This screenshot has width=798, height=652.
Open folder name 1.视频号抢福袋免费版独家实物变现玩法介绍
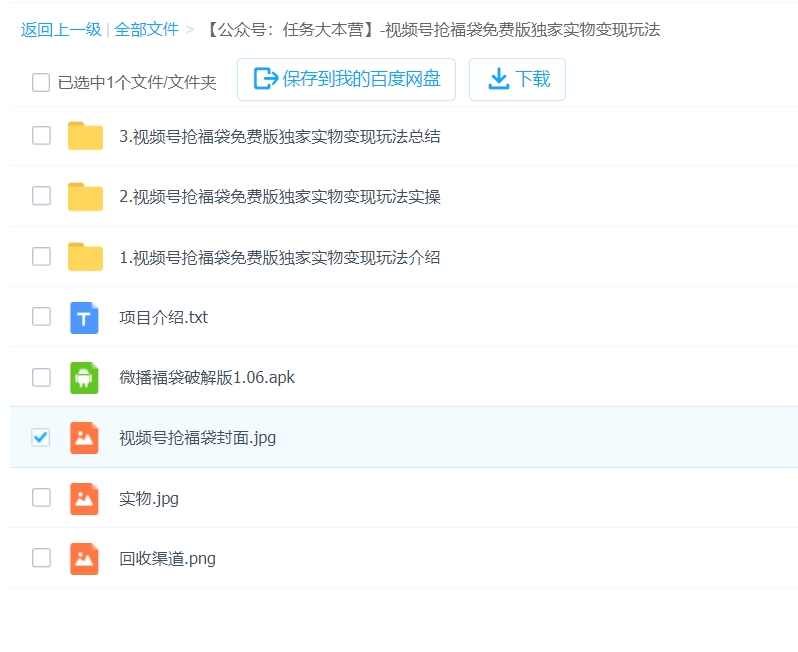tap(279, 257)
